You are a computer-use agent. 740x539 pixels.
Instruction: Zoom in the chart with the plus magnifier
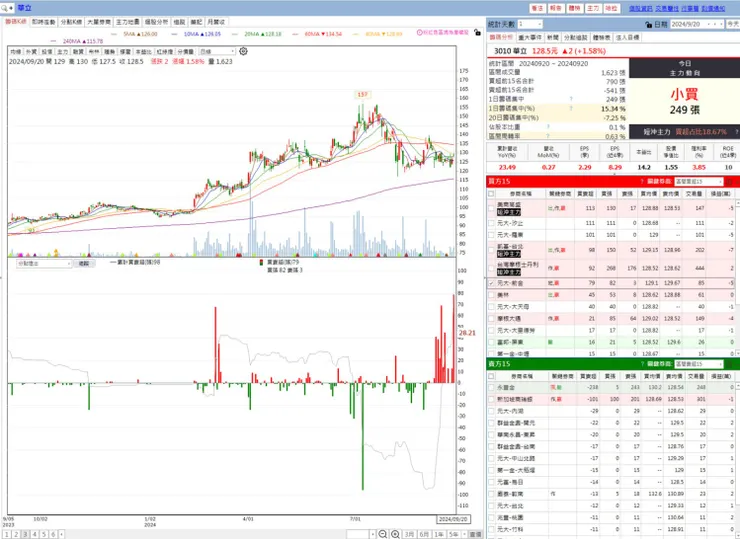(x=395, y=534)
